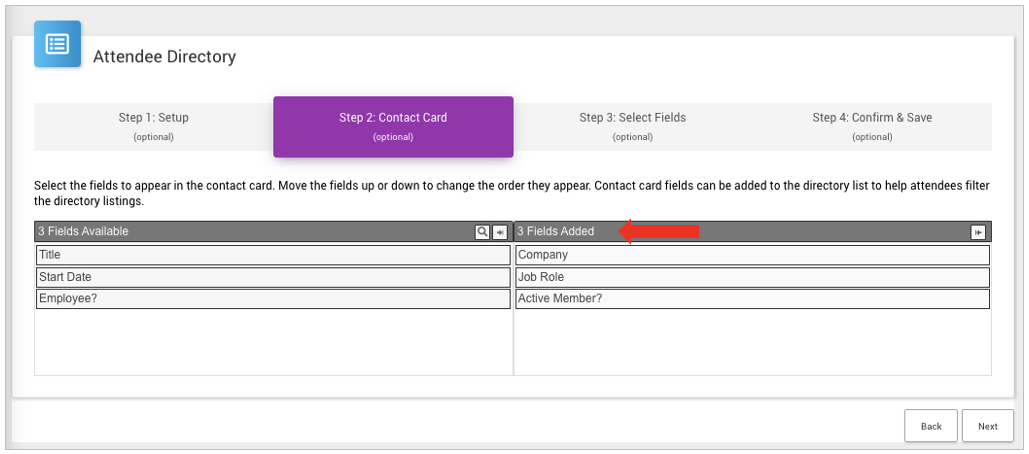Click the remove-all arrow icon in Fields Added

pos(978,232)
